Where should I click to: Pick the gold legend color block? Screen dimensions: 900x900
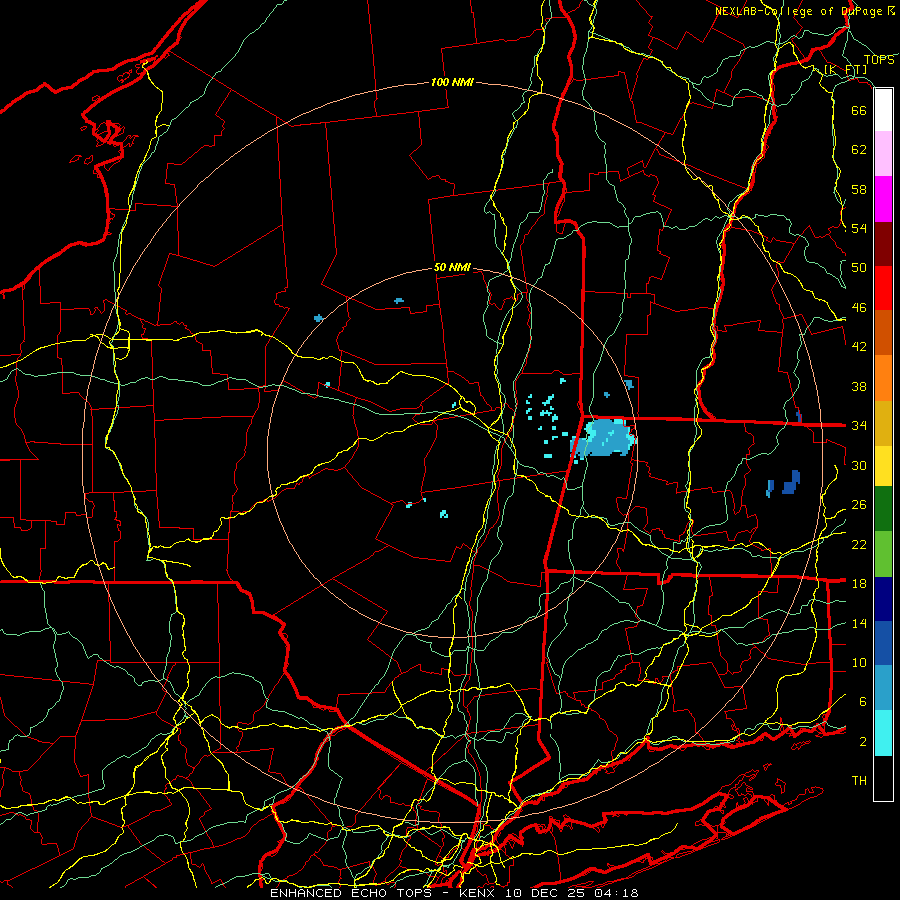(x=883, y=423)
